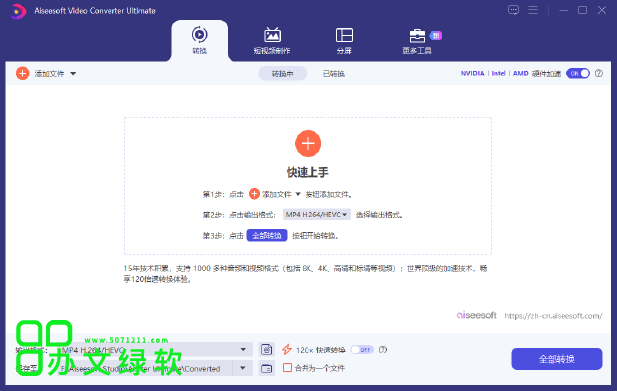This screenshot has height=391, width=617.
Task: Toggle the 120x 快速转换 switch
Action: (362, 349)
